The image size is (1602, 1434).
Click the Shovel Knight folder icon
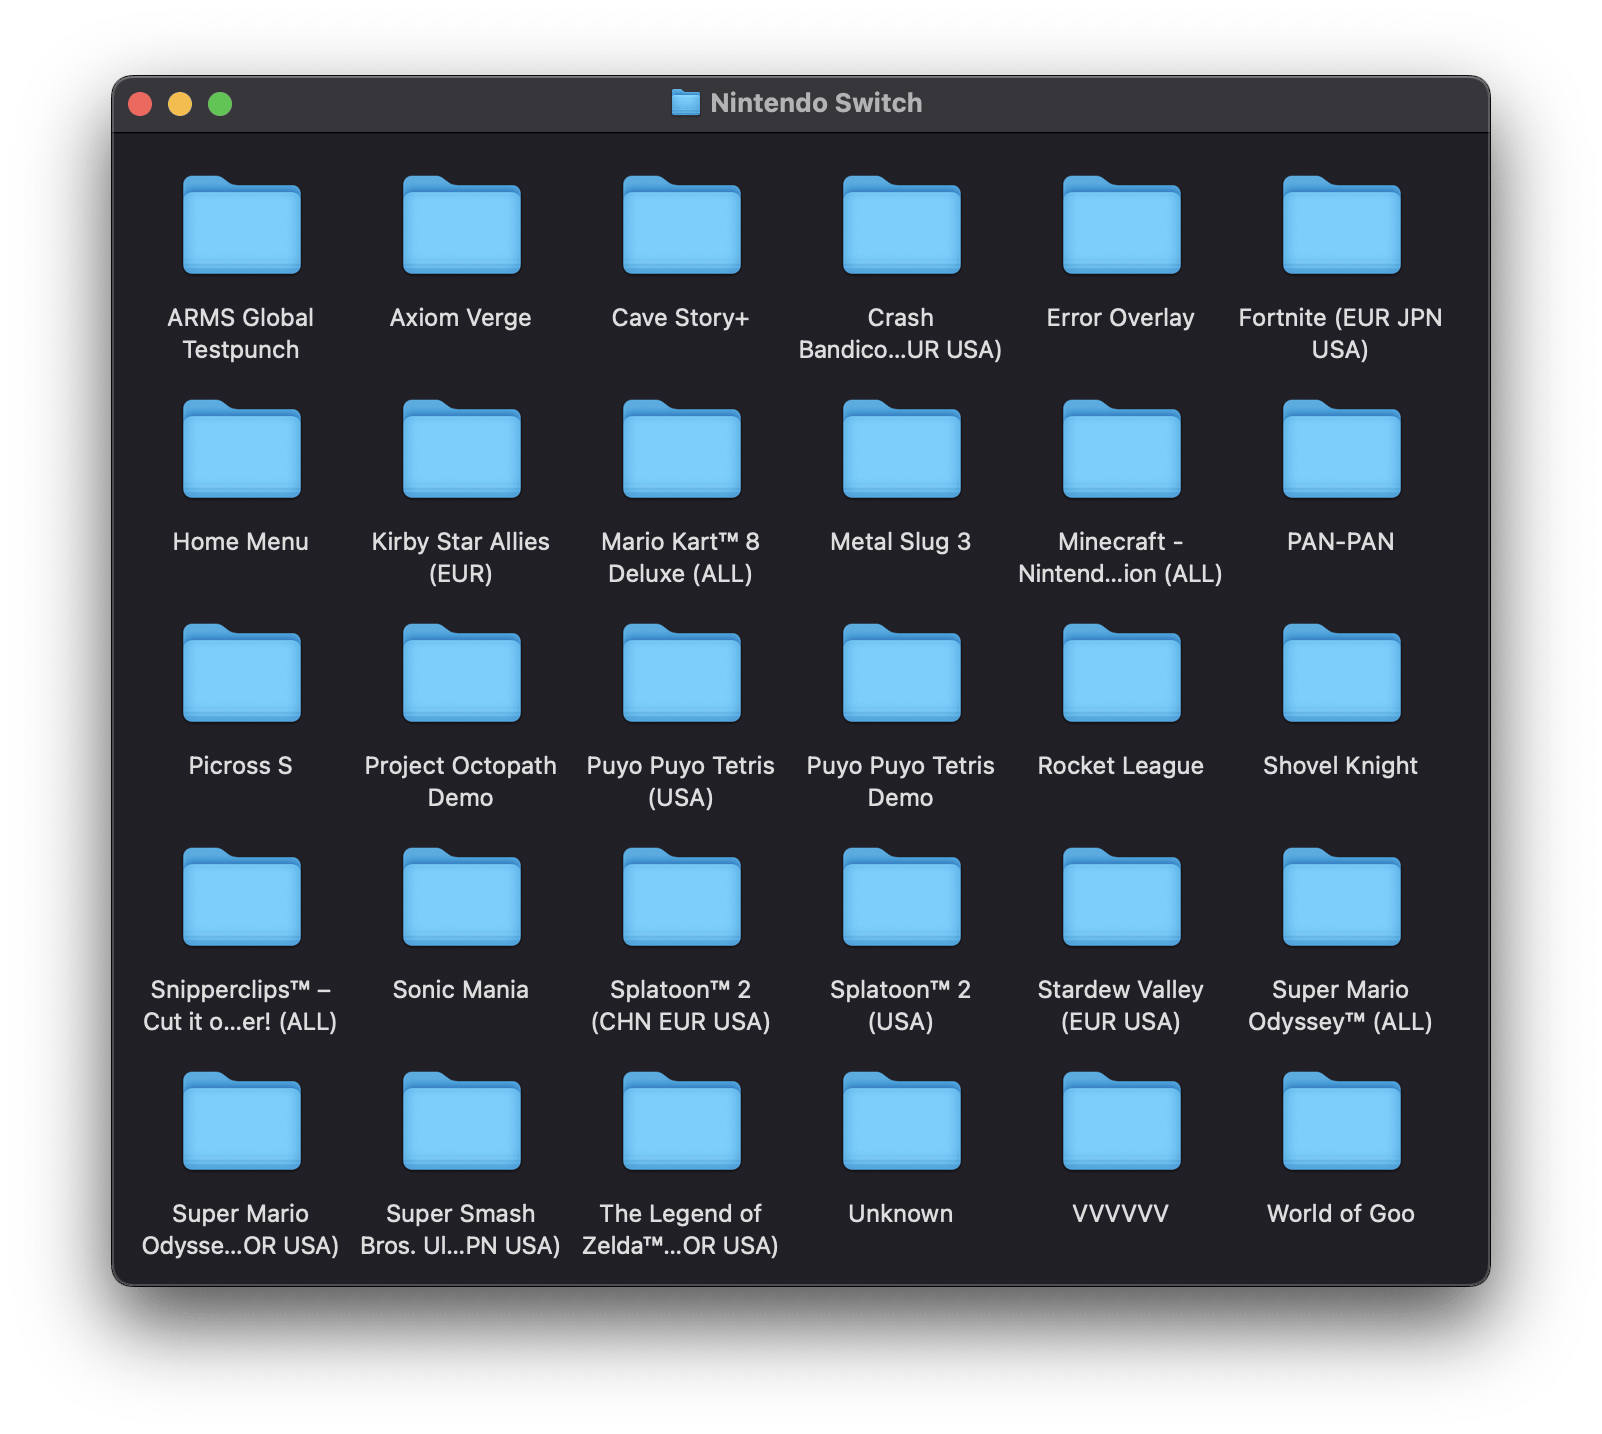coord(1341,673)
